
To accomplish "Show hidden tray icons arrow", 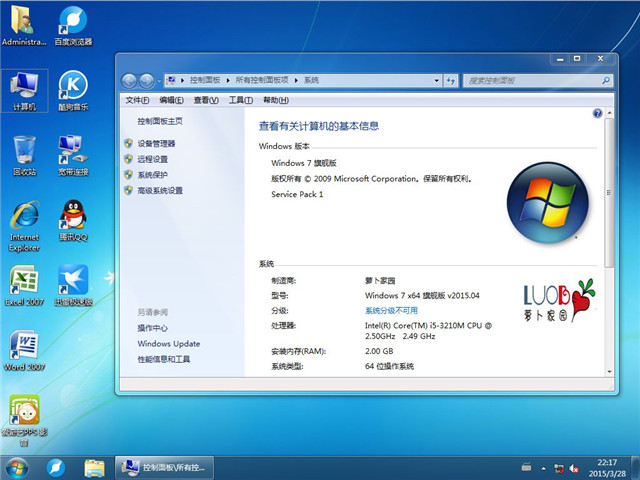I will 544,468.
